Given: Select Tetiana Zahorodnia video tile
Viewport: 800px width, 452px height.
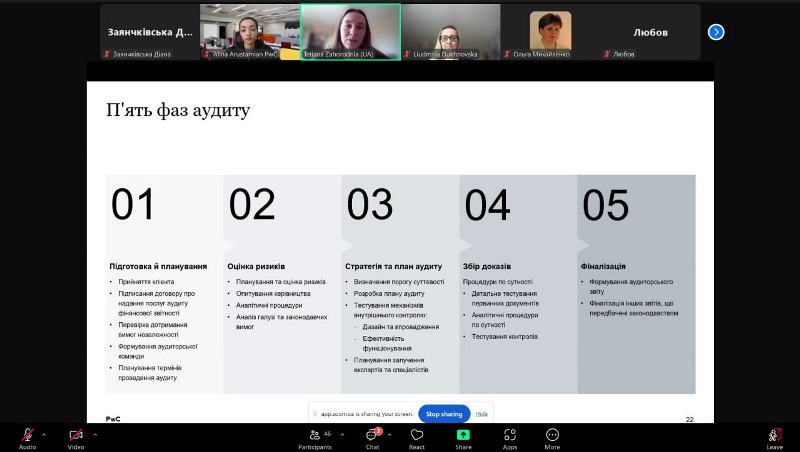Looking at the screenshot, I should 351,32.
